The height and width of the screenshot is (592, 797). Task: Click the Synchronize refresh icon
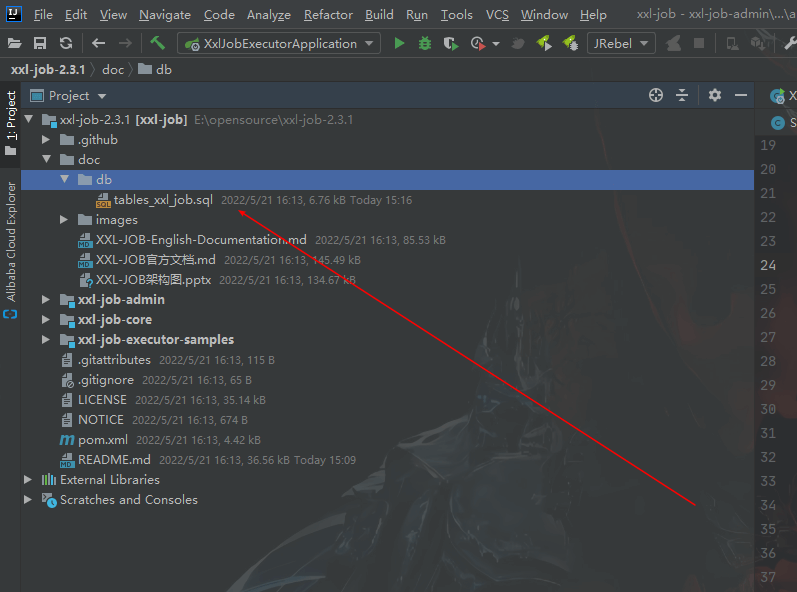66,44
